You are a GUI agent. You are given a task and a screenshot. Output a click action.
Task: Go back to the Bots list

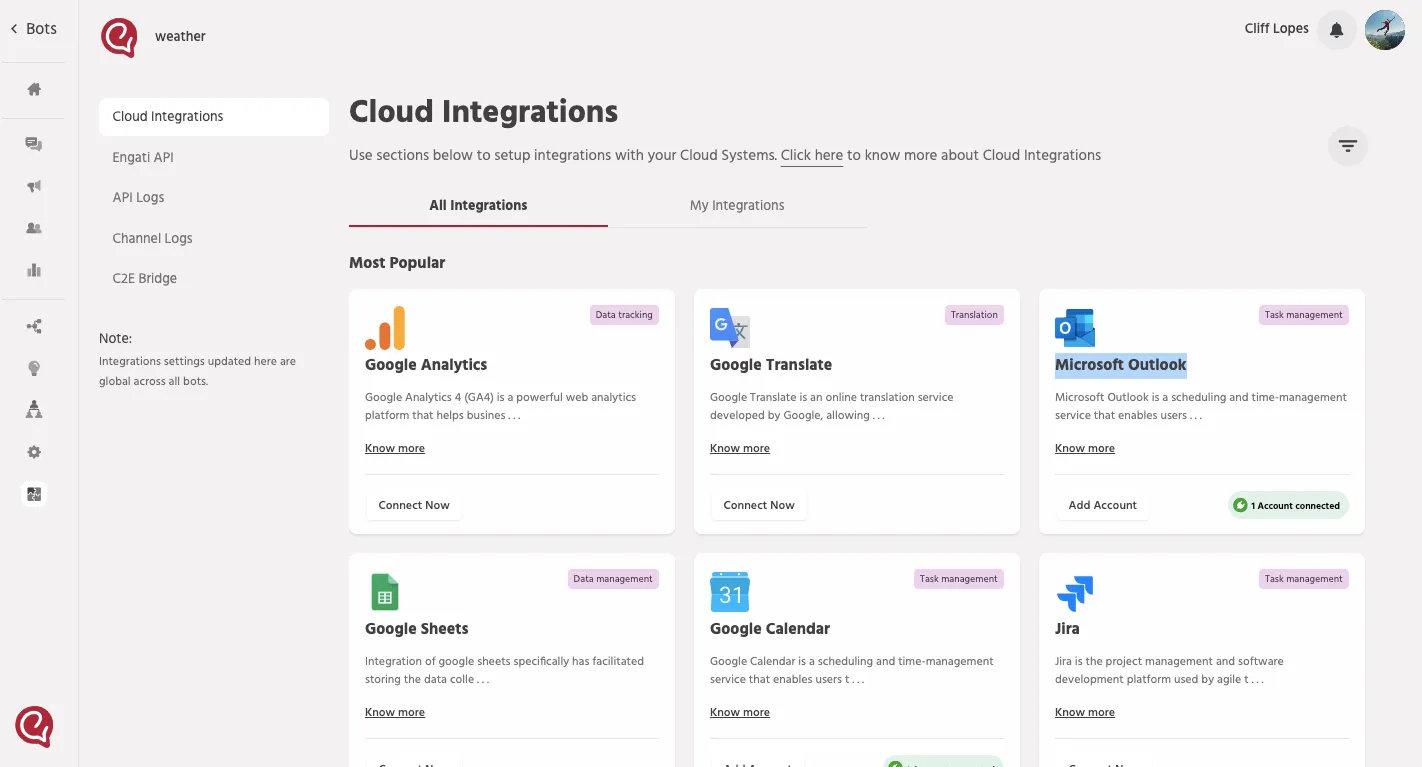34,29
